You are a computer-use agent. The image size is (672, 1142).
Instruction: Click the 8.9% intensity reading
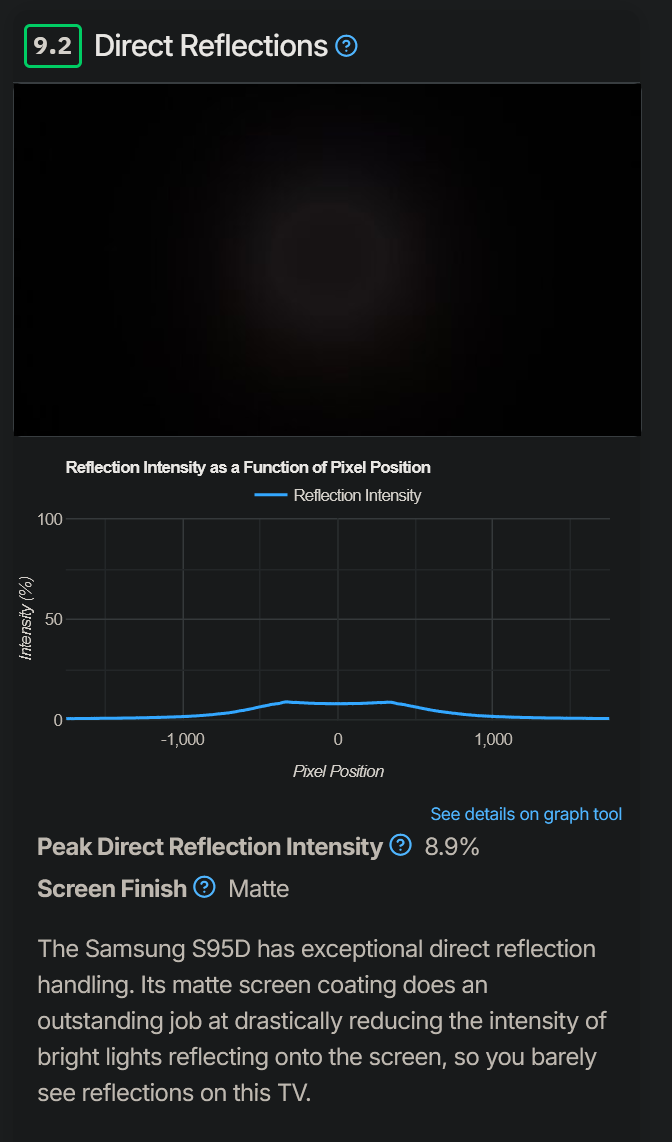coord(450,846)
